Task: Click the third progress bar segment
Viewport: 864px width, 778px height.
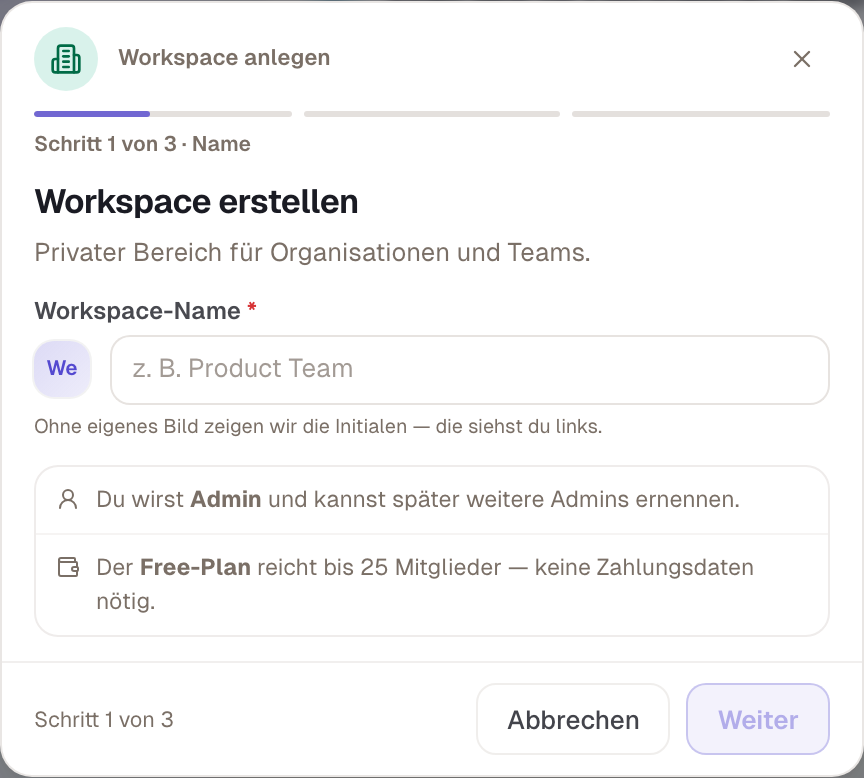Action: 701,114
